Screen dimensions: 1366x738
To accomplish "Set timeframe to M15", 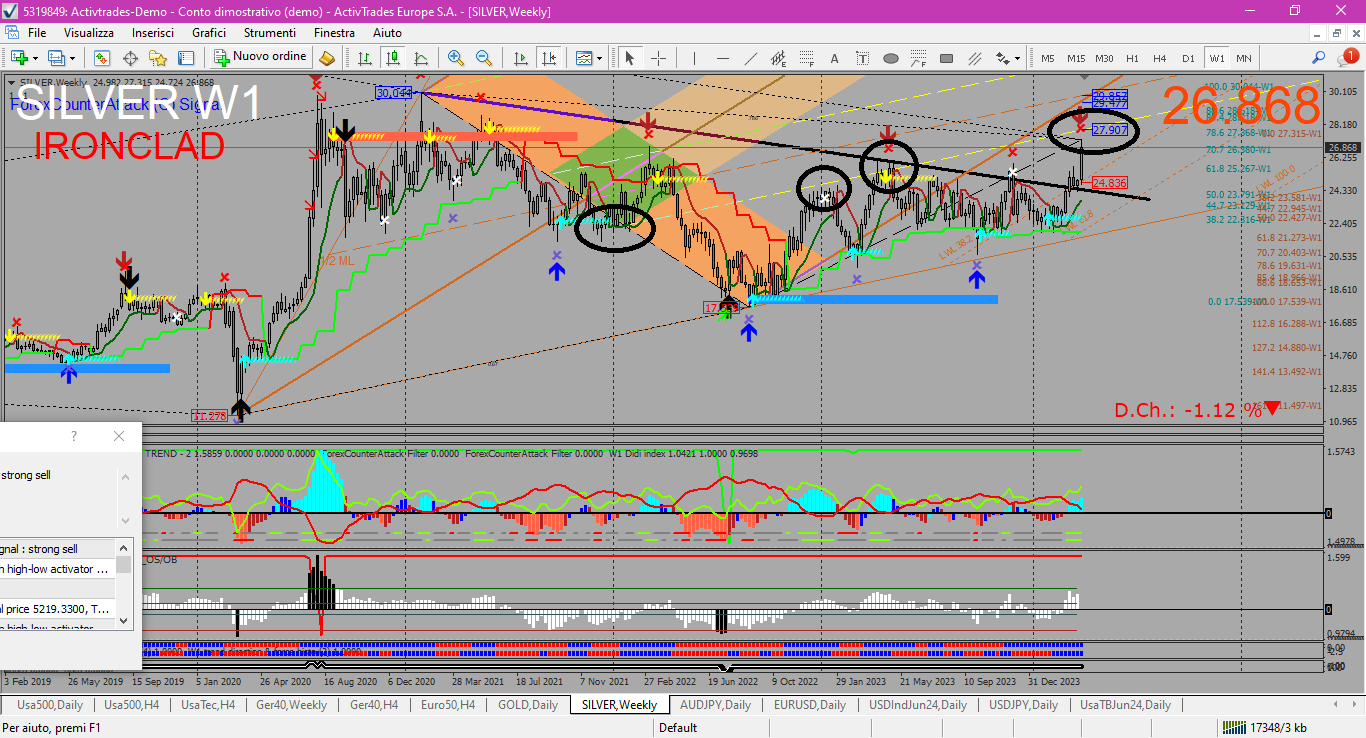I will [x=1076, y=58].
